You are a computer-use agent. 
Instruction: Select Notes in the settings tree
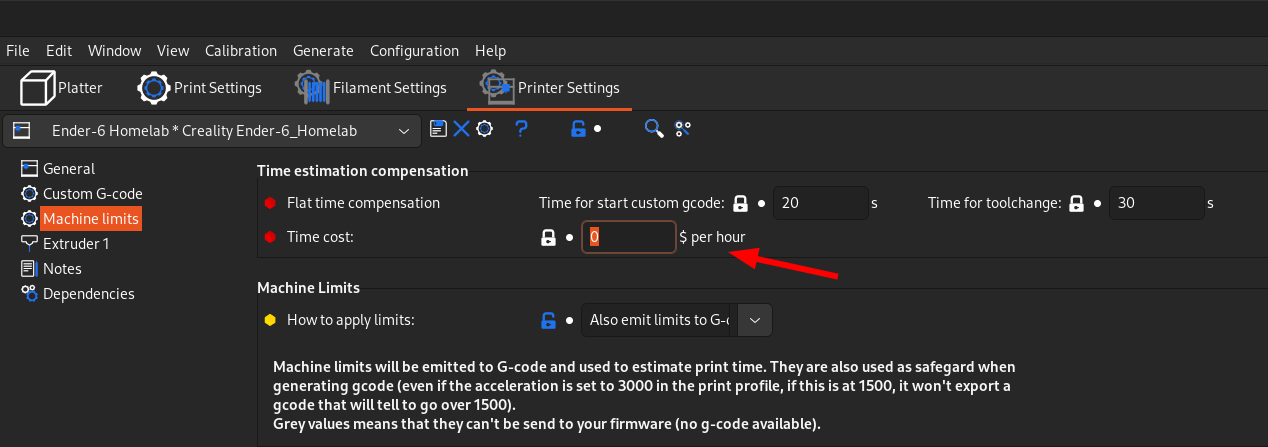tap(62, 268)
